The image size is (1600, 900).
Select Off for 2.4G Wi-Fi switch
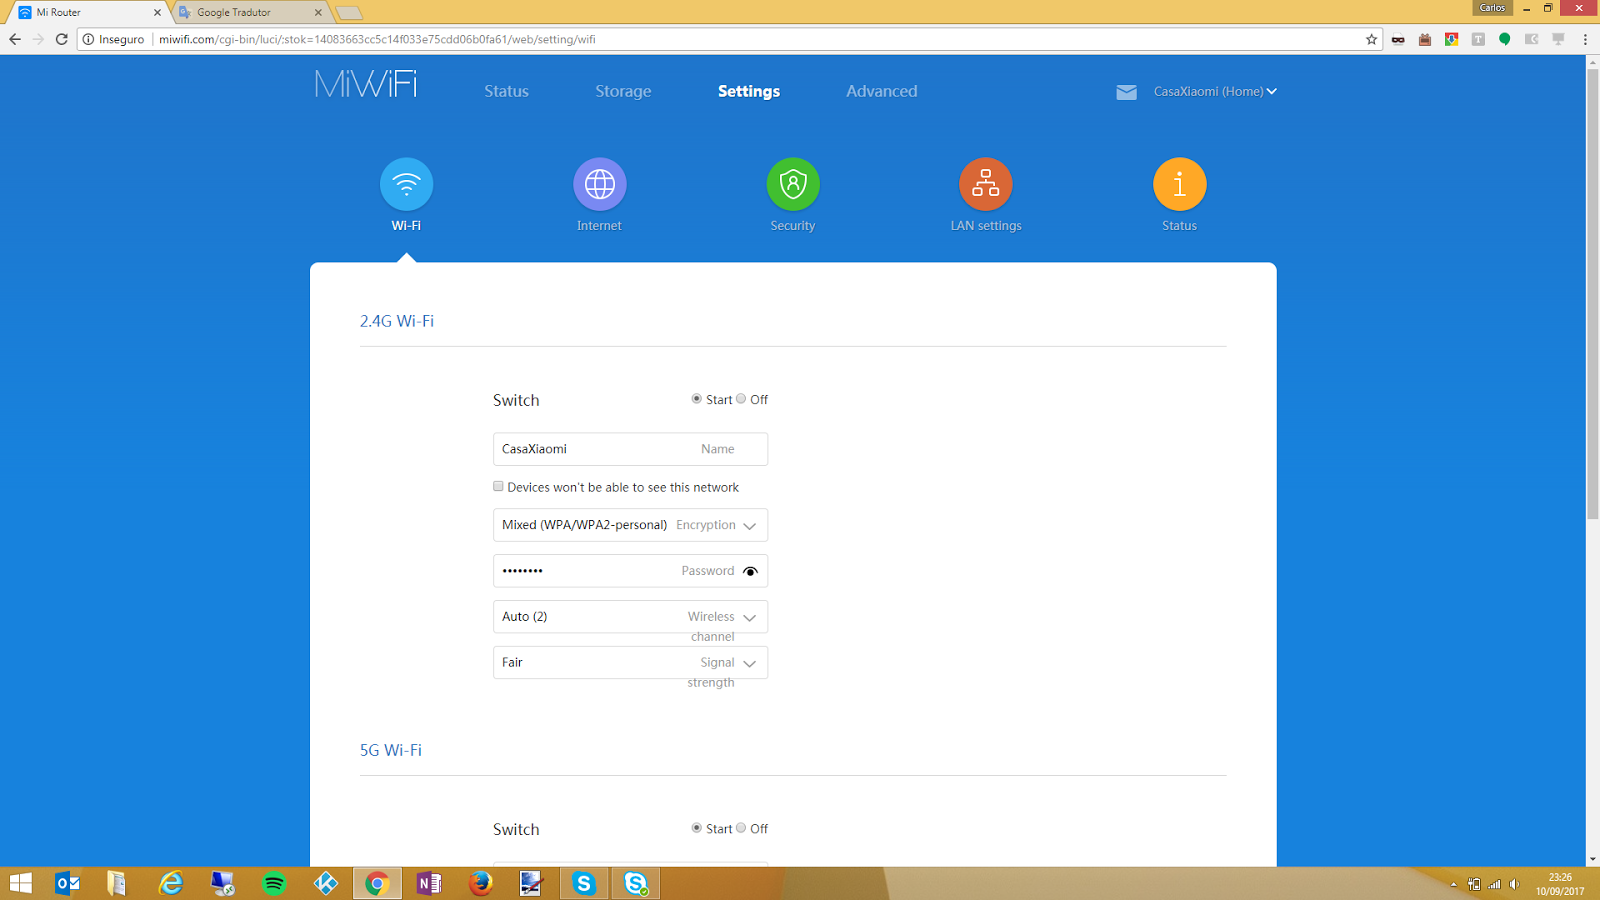(741, 399)
